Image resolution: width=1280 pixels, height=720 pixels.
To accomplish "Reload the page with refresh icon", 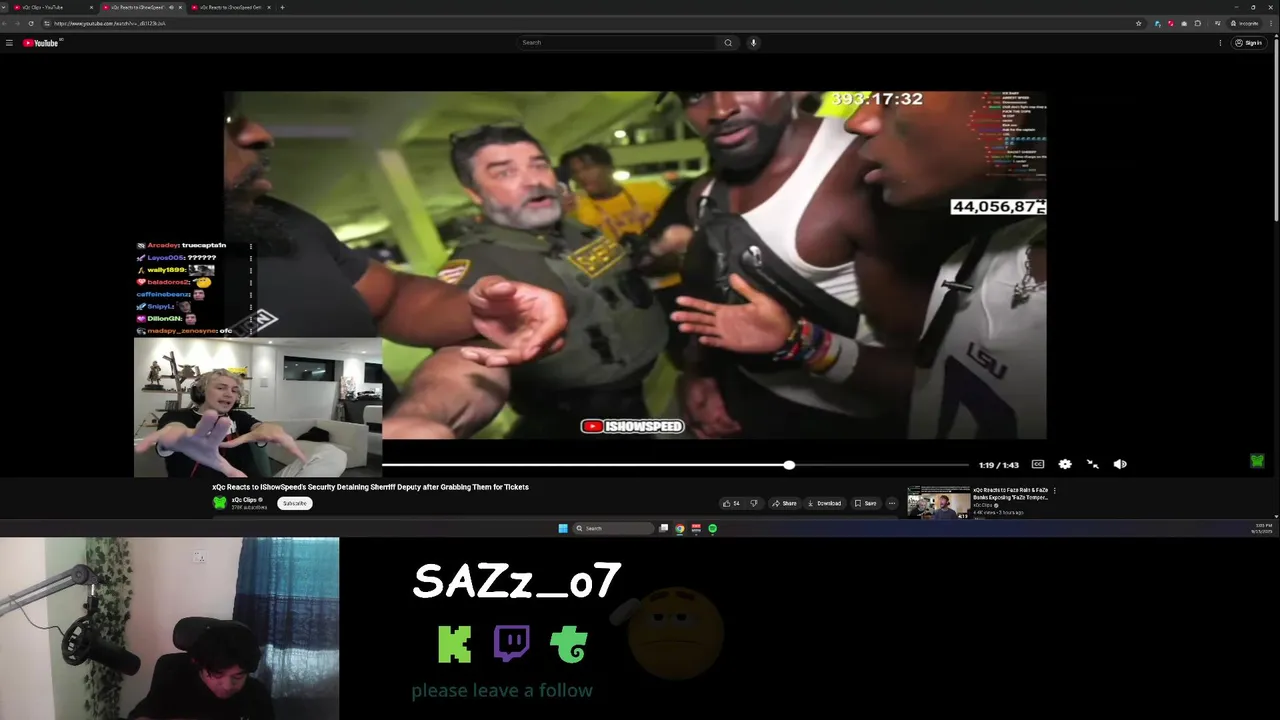I will [x=31, y=23].
